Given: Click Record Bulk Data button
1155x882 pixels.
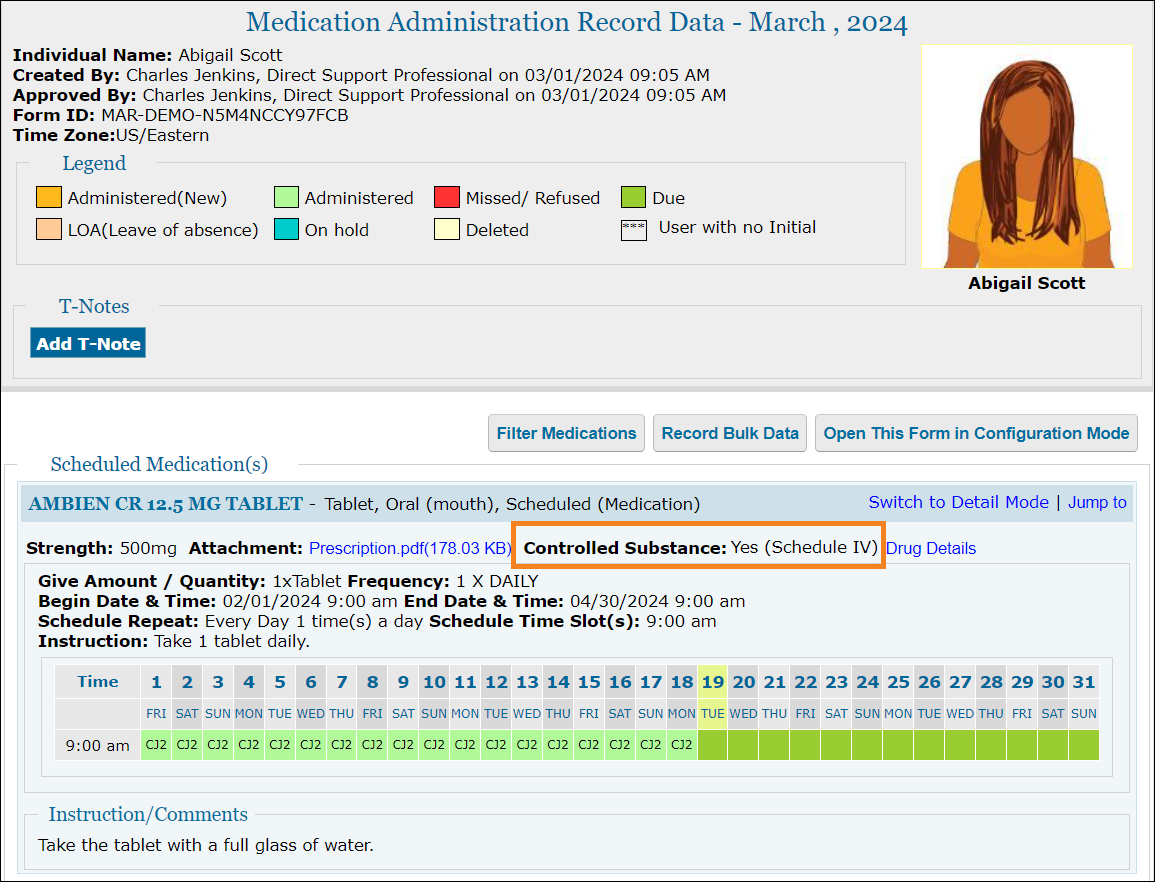Looking at the screenshot, I should click(730, 433).
